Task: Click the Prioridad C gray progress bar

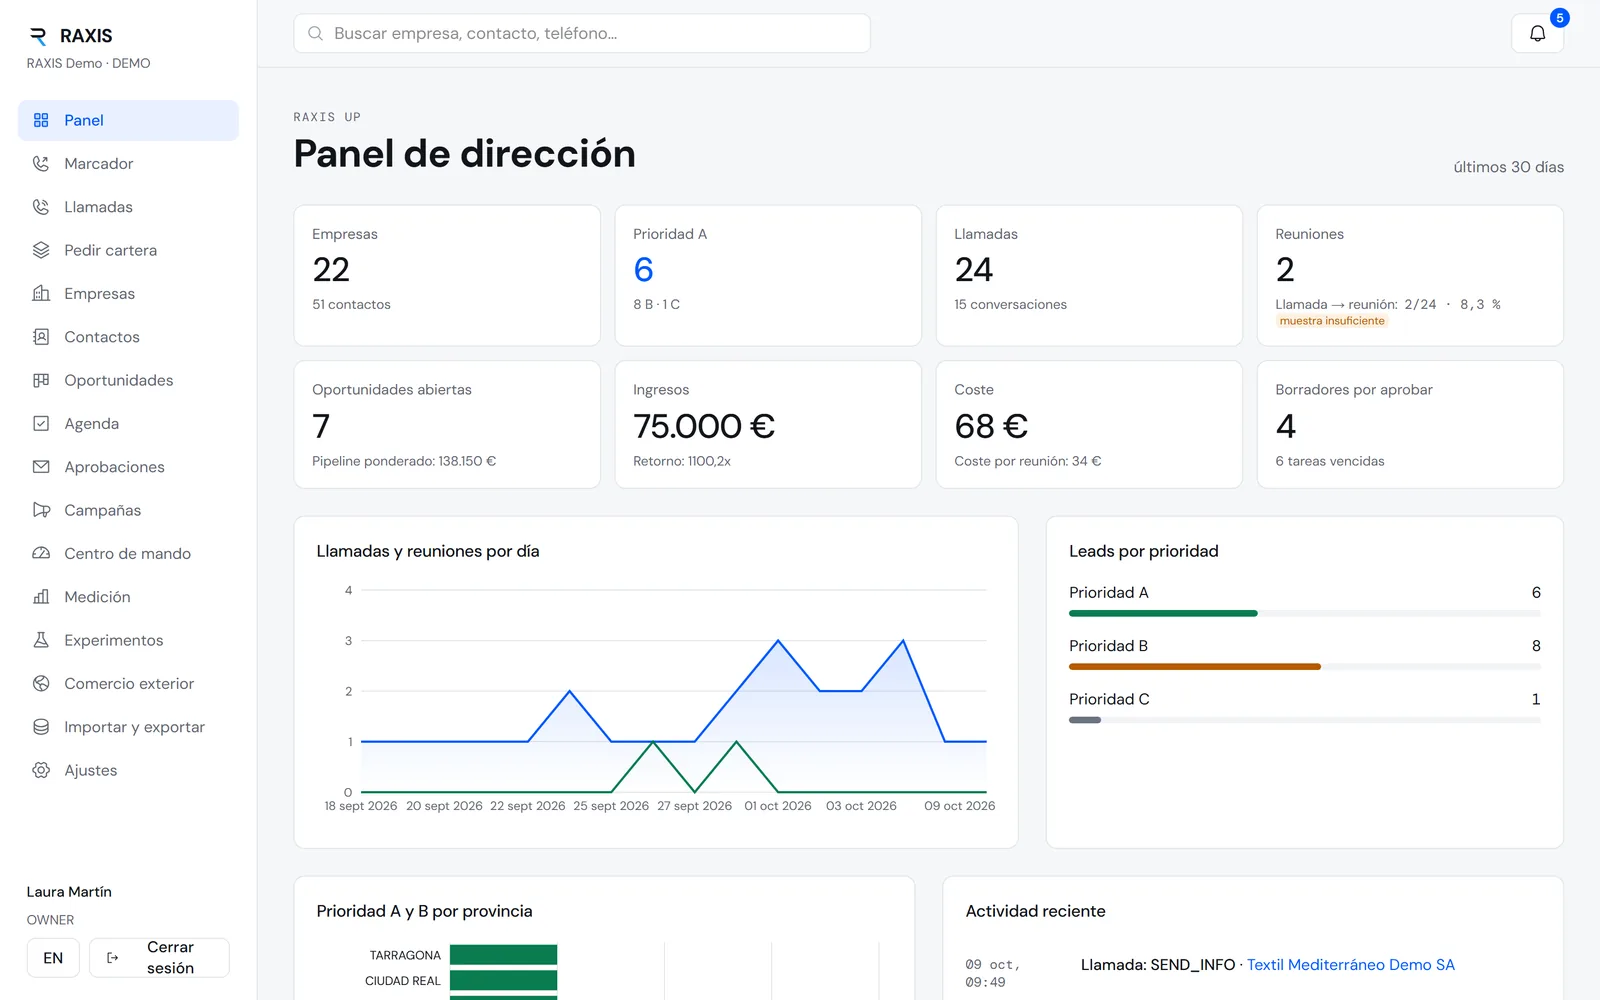Action: click(x=1085, y=720)
